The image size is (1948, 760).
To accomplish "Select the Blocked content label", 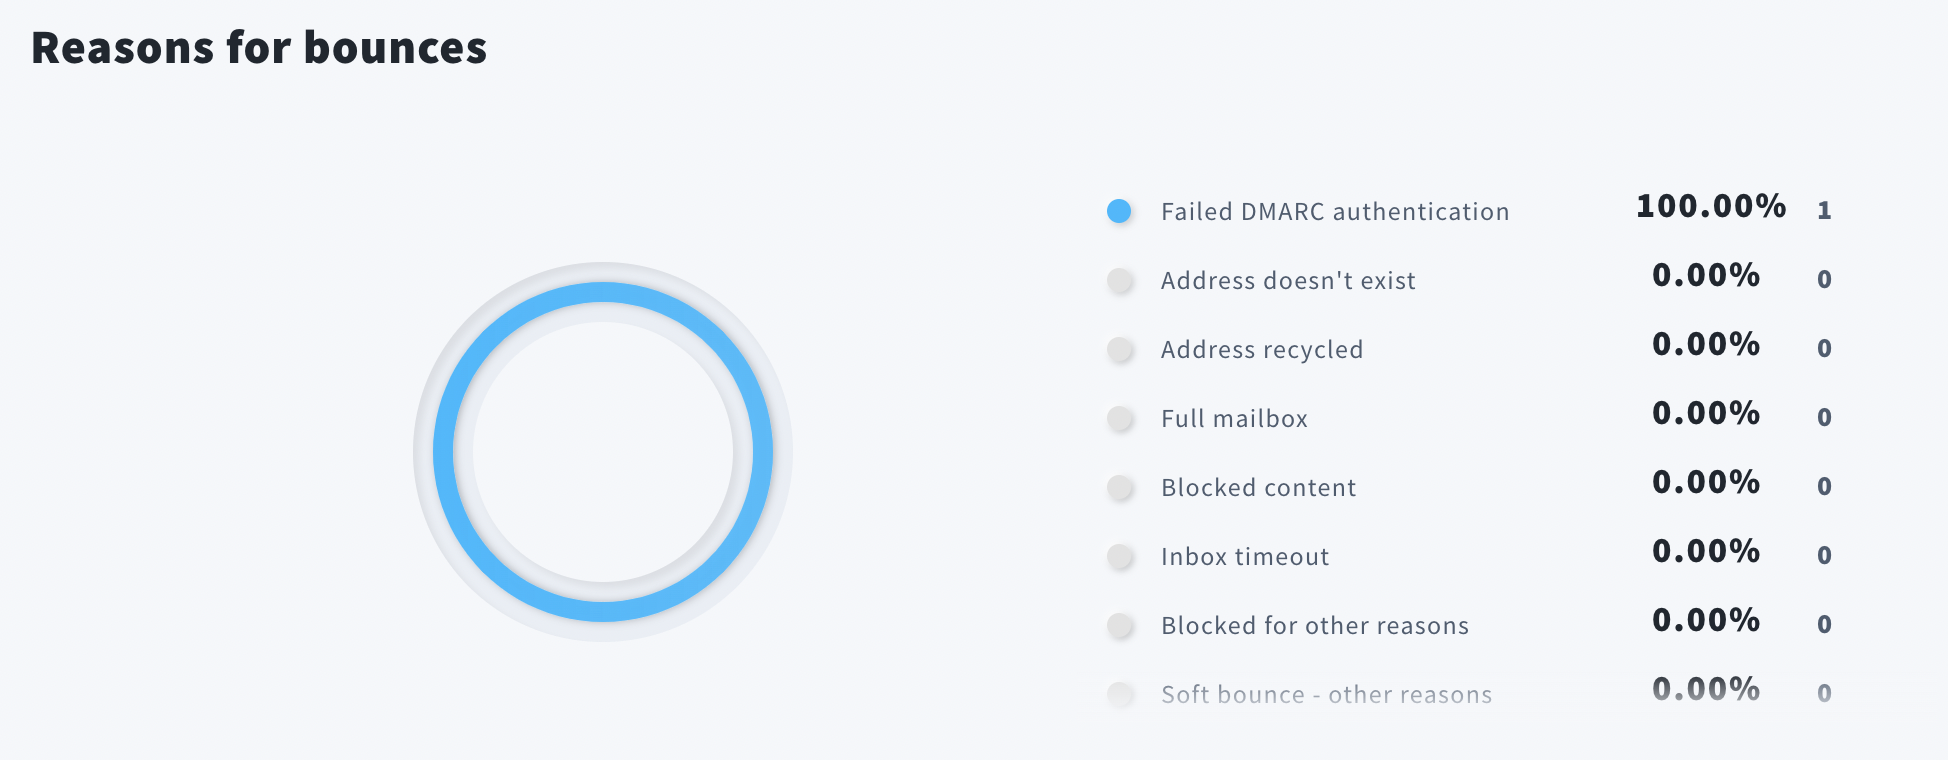I will (1258, 488).
